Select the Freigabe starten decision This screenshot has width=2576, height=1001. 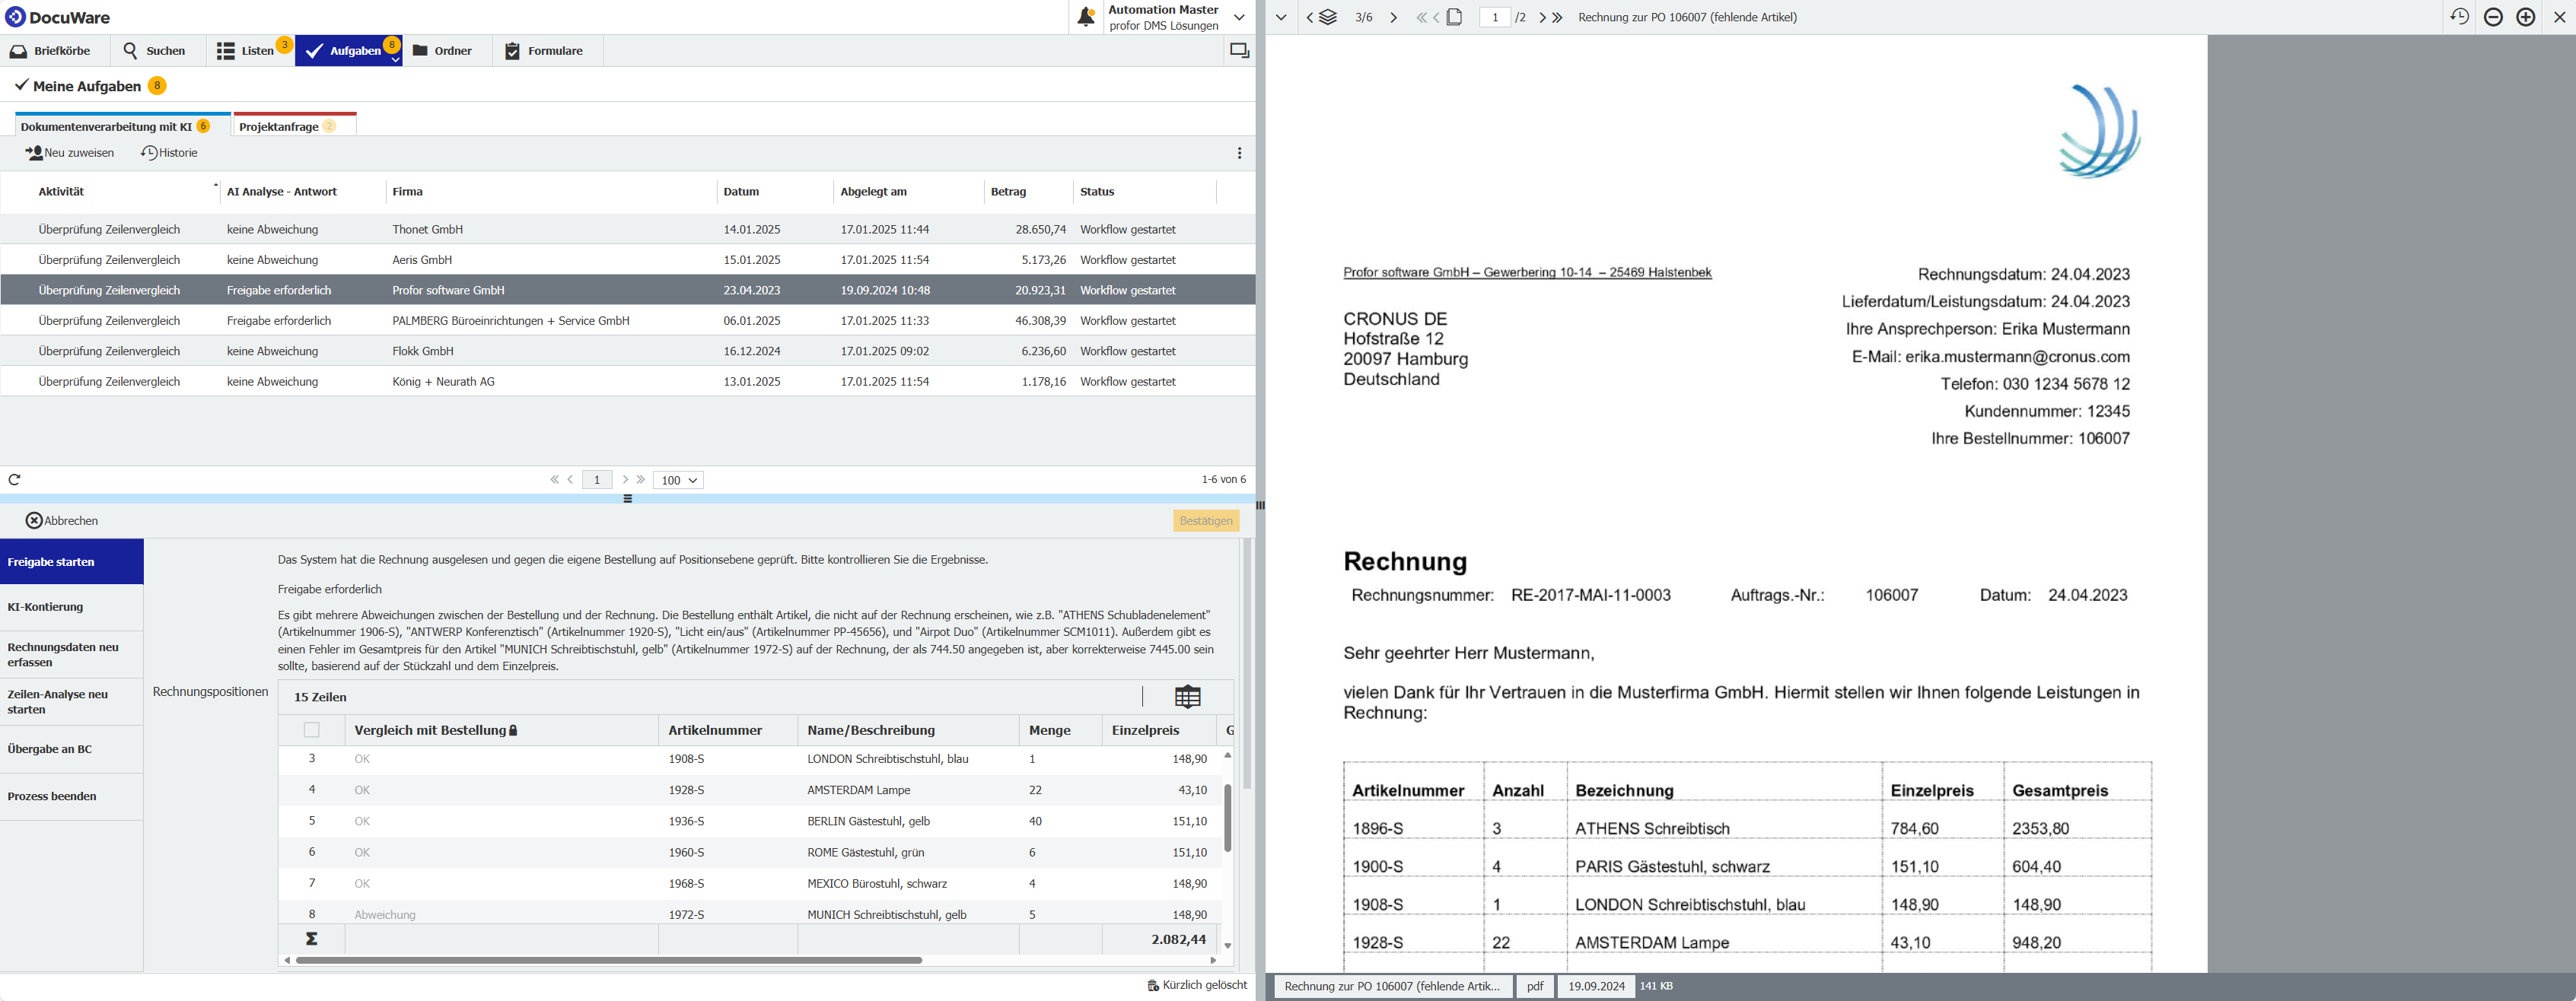point(72,562)
